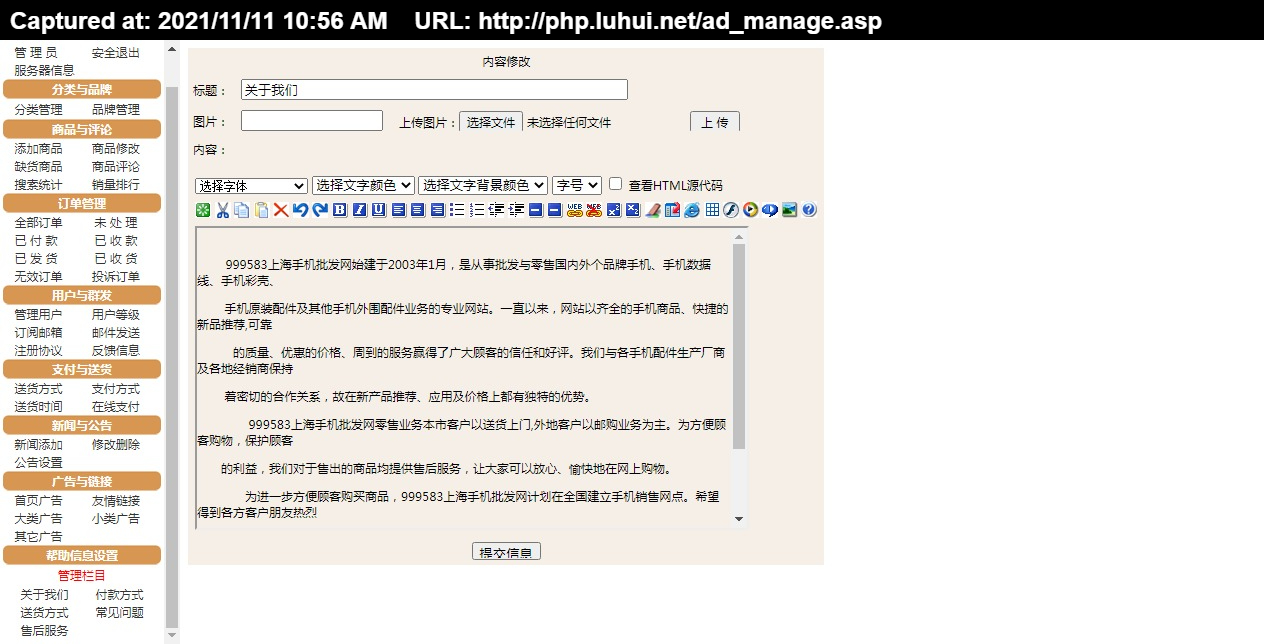Screen dimensions: 1264x644
Task: Open the 选择文字颜色 dropdown
Action: (363, 186)
